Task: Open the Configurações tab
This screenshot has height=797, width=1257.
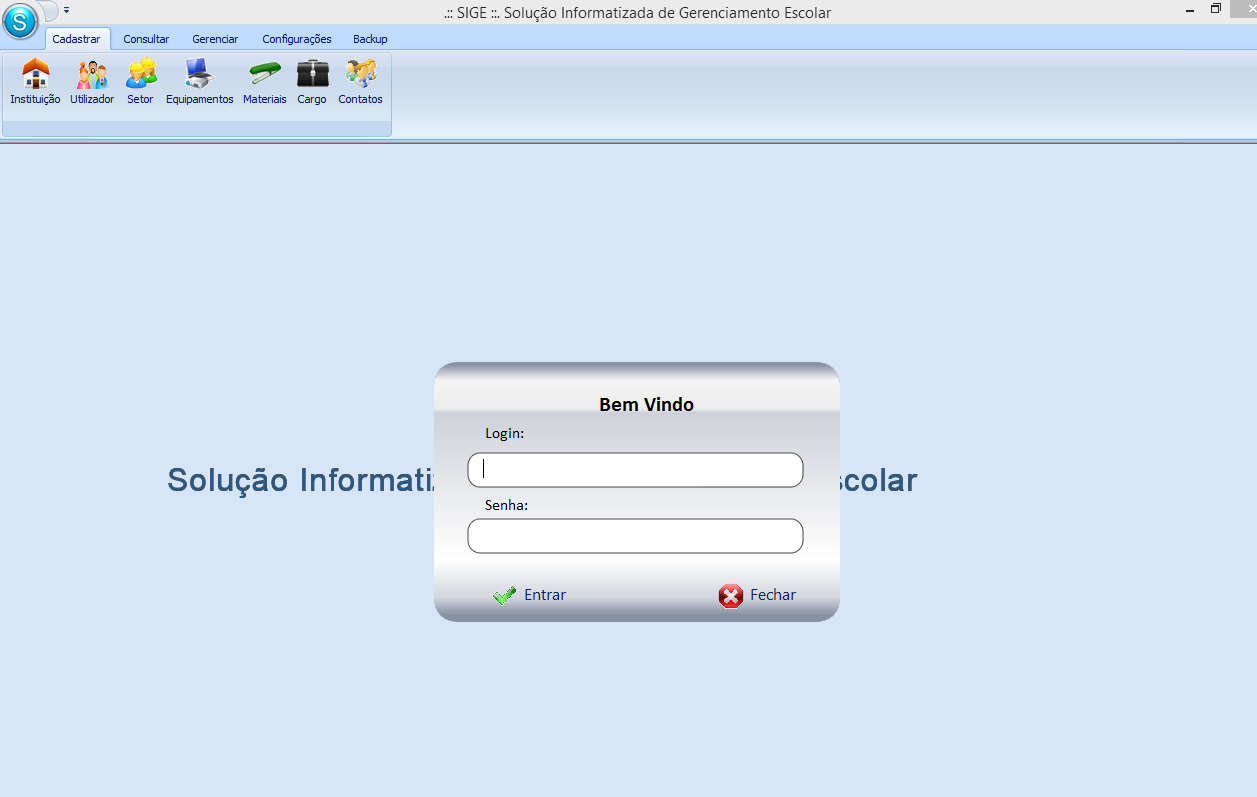Action: (x=296, y=38)
